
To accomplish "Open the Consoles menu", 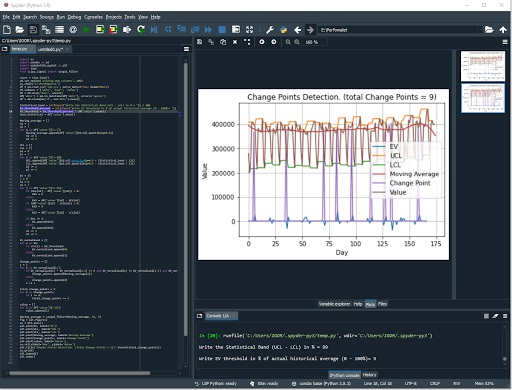I will point(93,17).
